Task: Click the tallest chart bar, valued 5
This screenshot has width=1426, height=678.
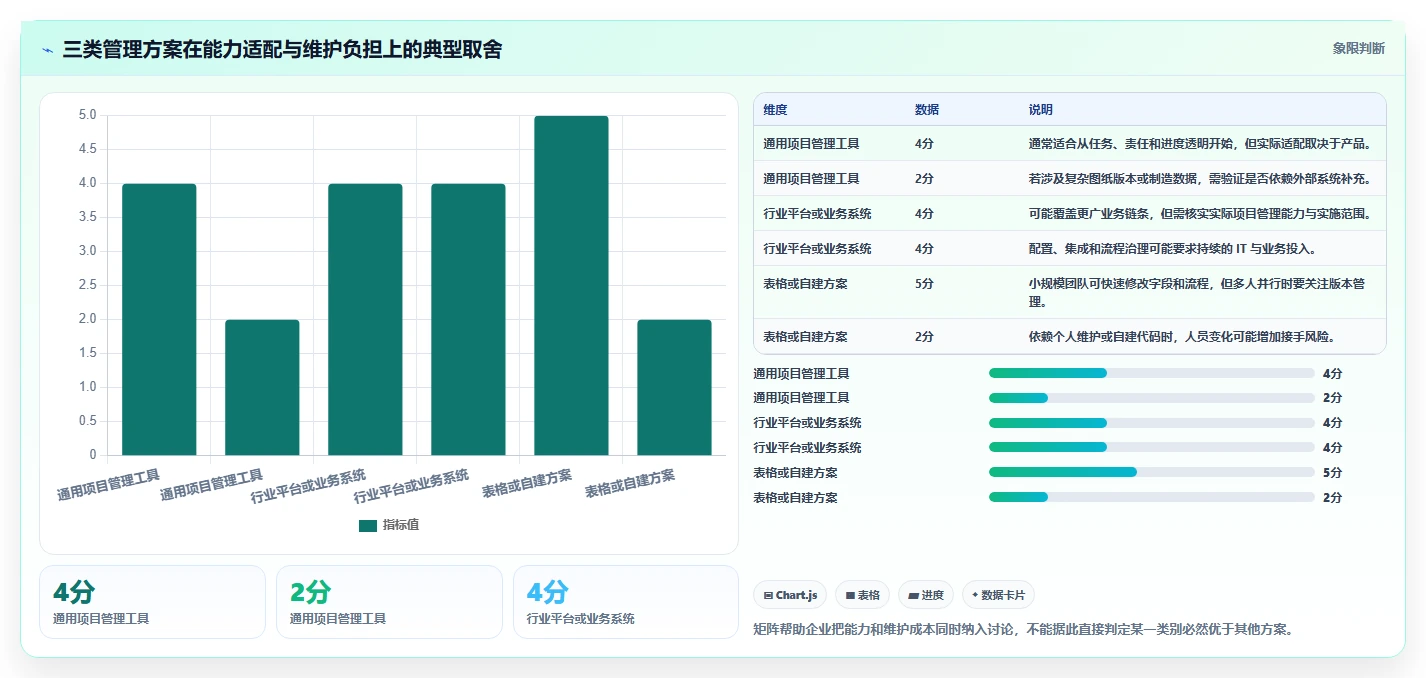Action: [x=571, y=286]
